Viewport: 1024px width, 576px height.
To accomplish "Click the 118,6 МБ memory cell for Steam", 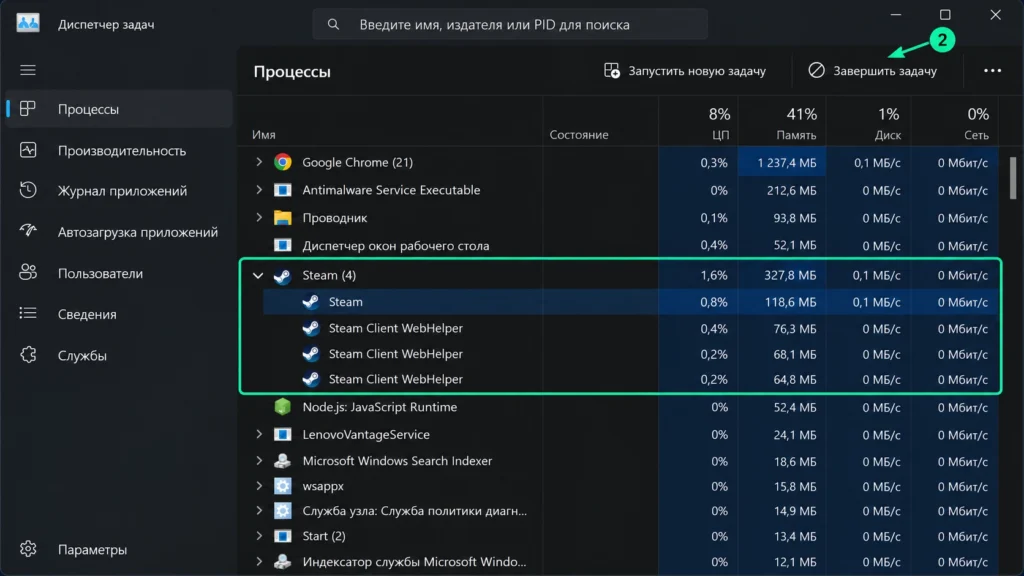I will (782, 302).
